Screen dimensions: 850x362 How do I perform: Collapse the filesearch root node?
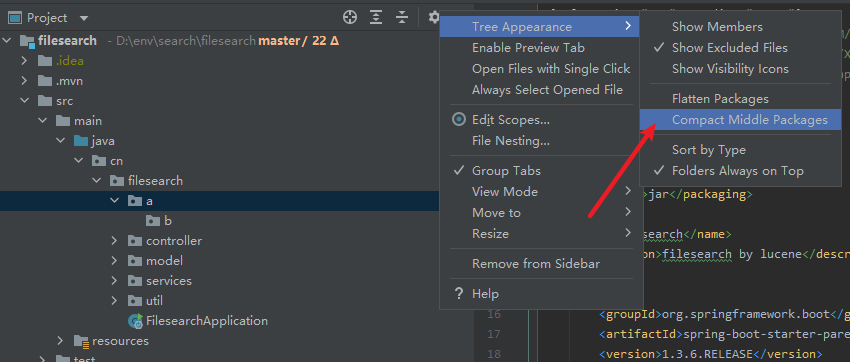pyautogui.click(x=7, y=41)
